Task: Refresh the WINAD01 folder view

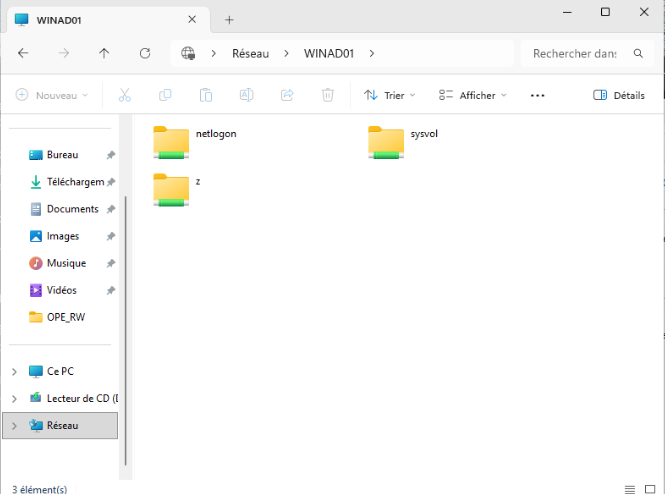Action: coord(145,53)
